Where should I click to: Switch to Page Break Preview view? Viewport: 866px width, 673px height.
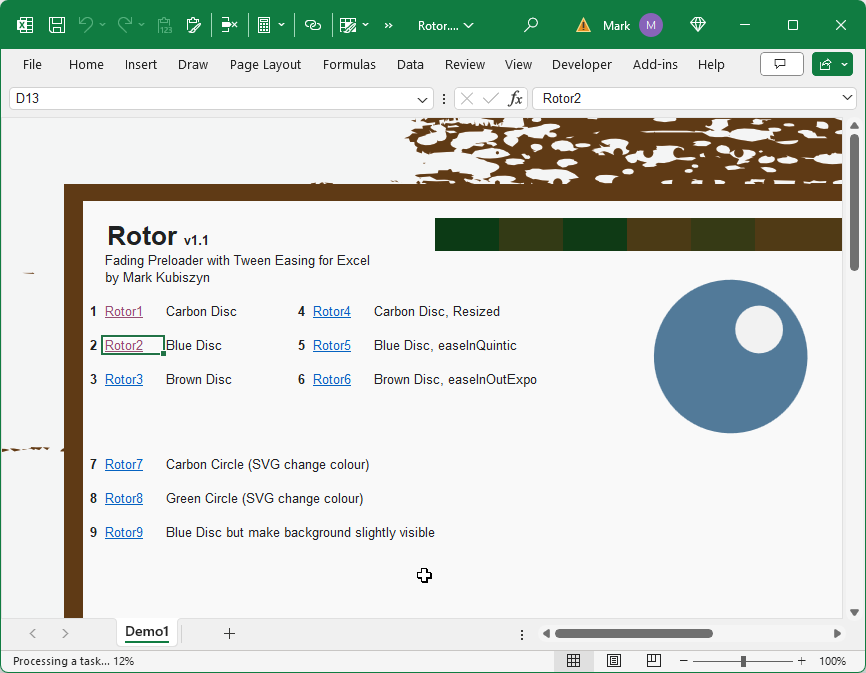(653, 661)
